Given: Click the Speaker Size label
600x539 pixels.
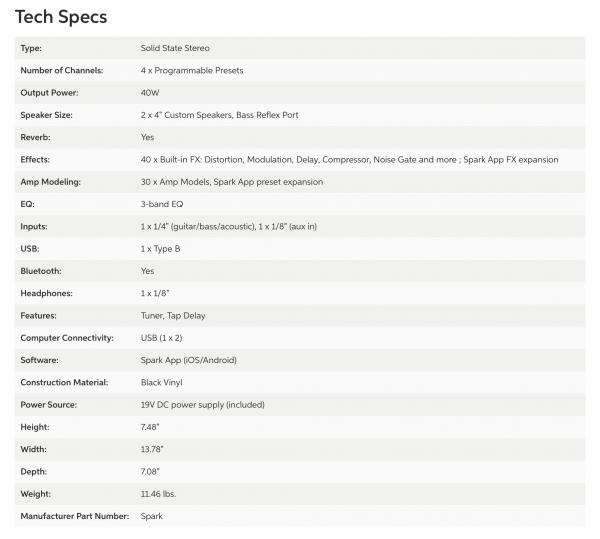Looking at the screenshot, I should tap(46, 115).
